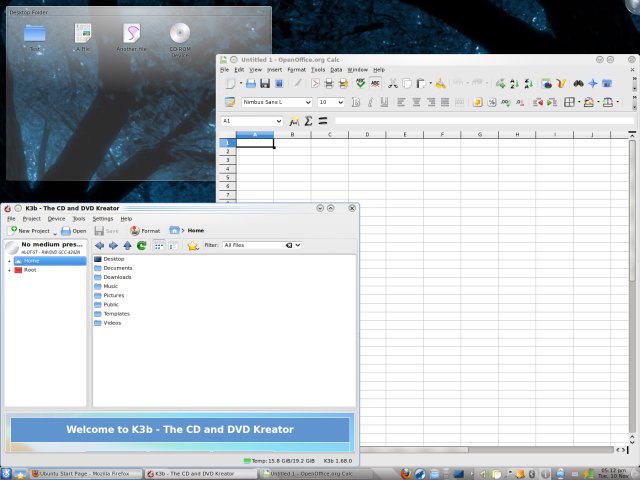
Task: Click the Open button in K3b toolbar
Action: tap(74, 231)
